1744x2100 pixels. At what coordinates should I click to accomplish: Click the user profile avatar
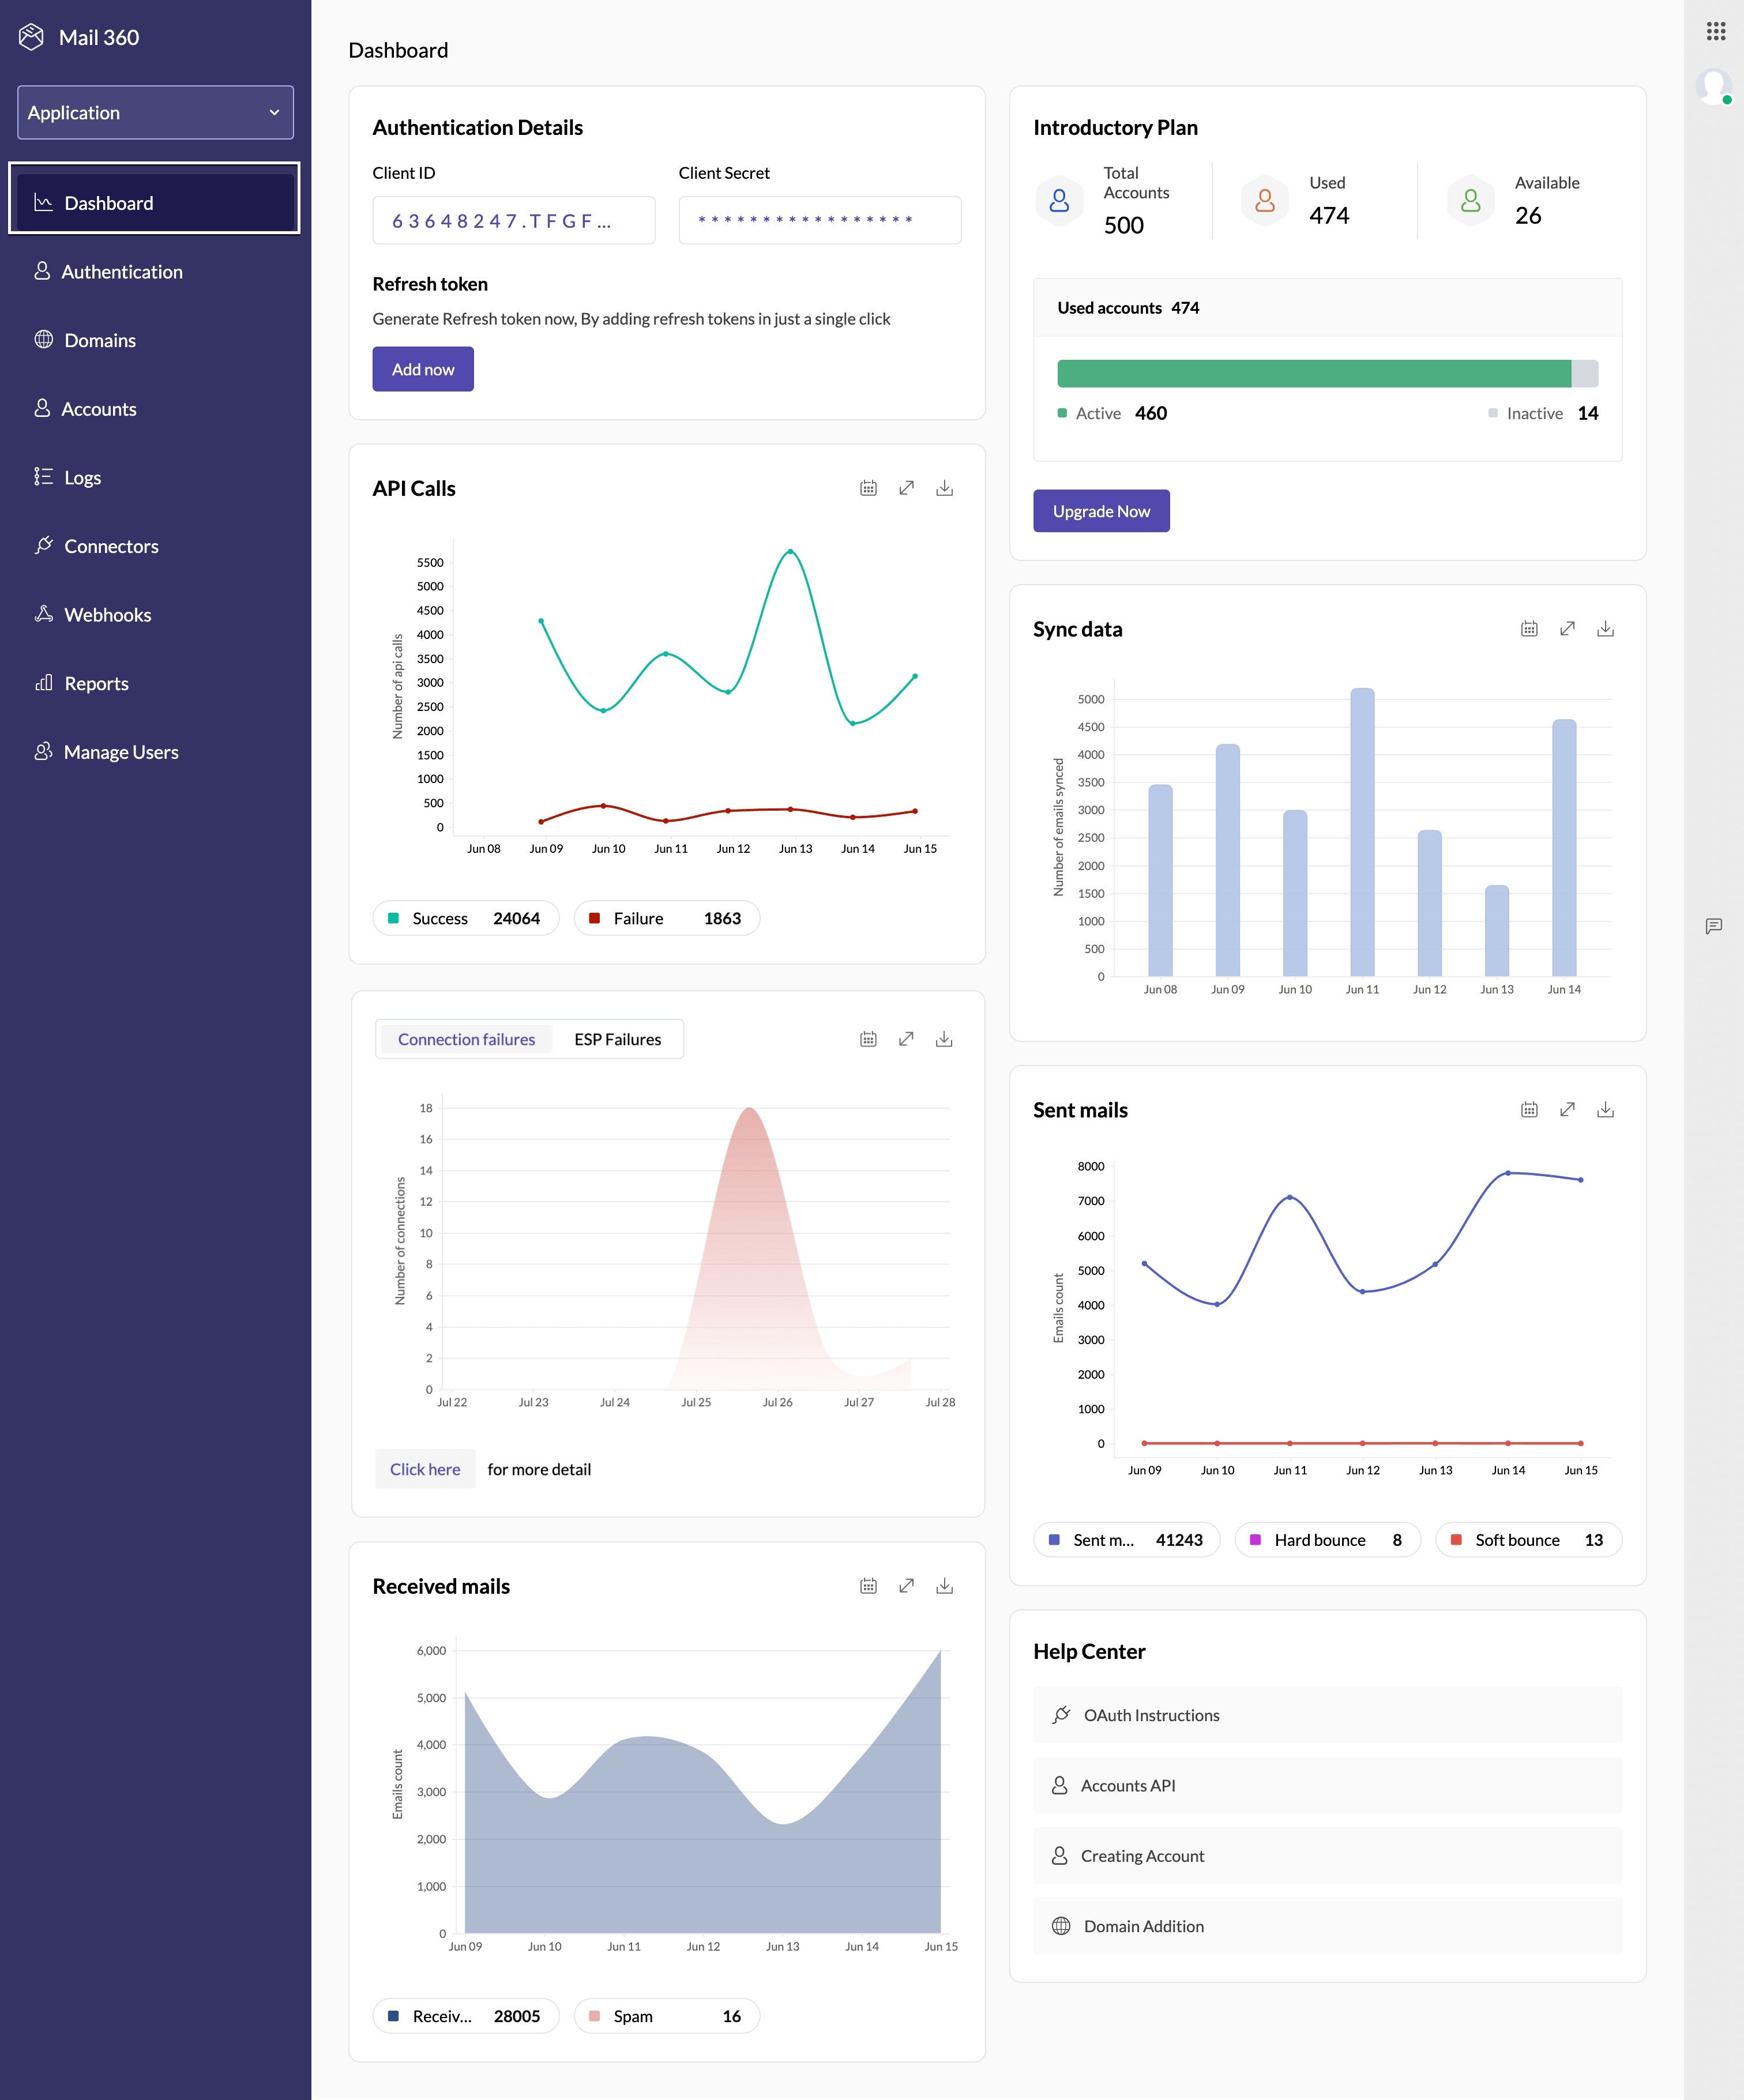1714,86
